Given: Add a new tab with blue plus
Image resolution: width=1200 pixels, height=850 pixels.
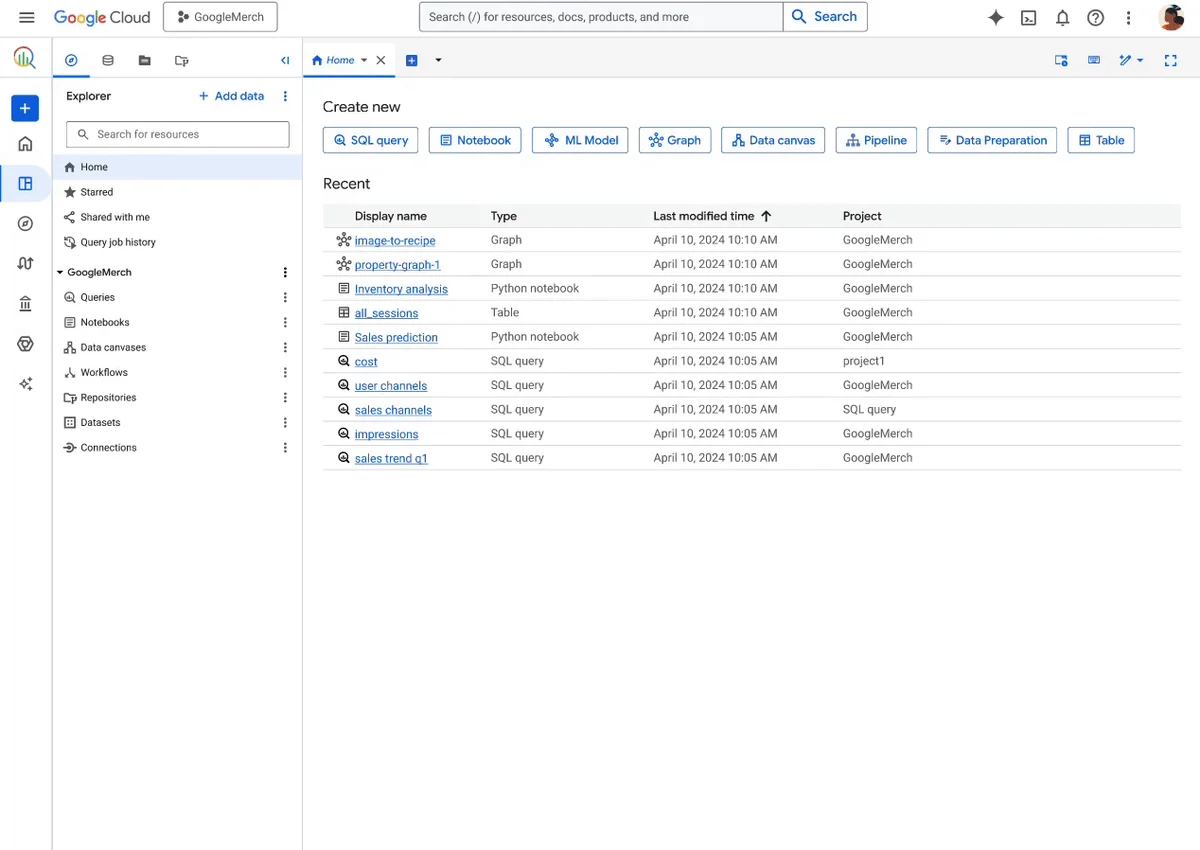Looking at the screenshot, I should point(411,60).
